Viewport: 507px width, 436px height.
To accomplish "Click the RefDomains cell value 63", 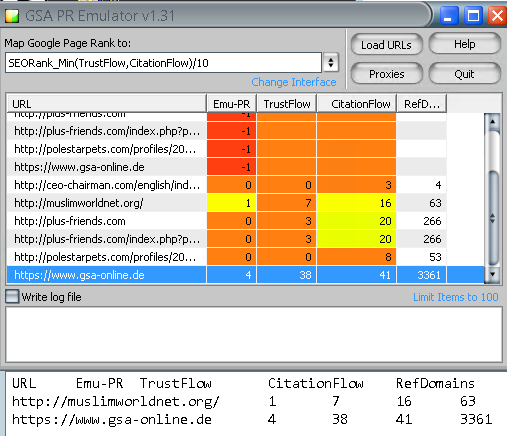I will coord(422,203).
